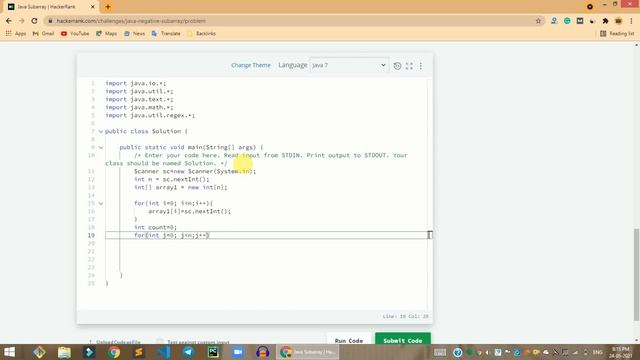The width and height of the screenshot is (640, 360).
Task: Tick Test against custom input checkbox
Action: (x=160, y=342)
